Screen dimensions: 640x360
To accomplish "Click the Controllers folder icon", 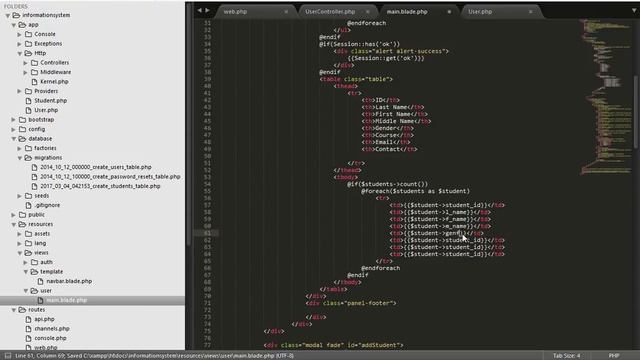I will click(x=34, y=63).
